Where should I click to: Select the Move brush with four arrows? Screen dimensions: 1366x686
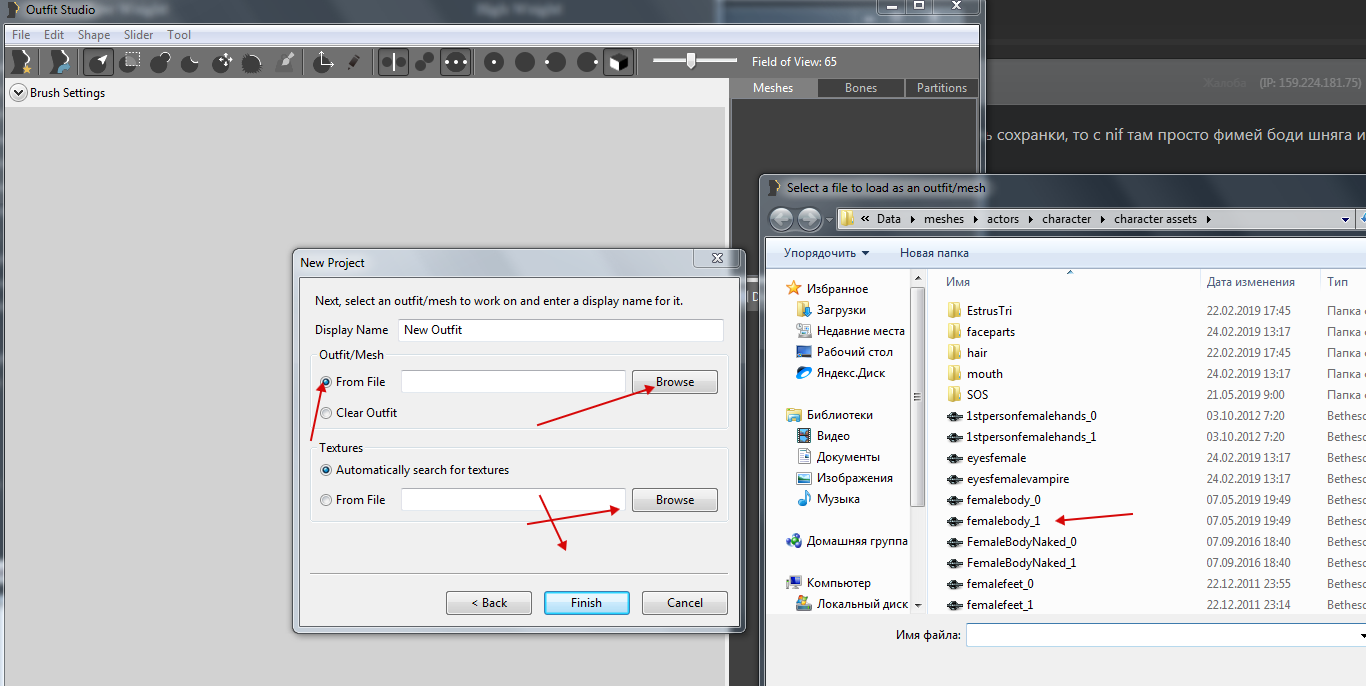[x=223, y=62]
